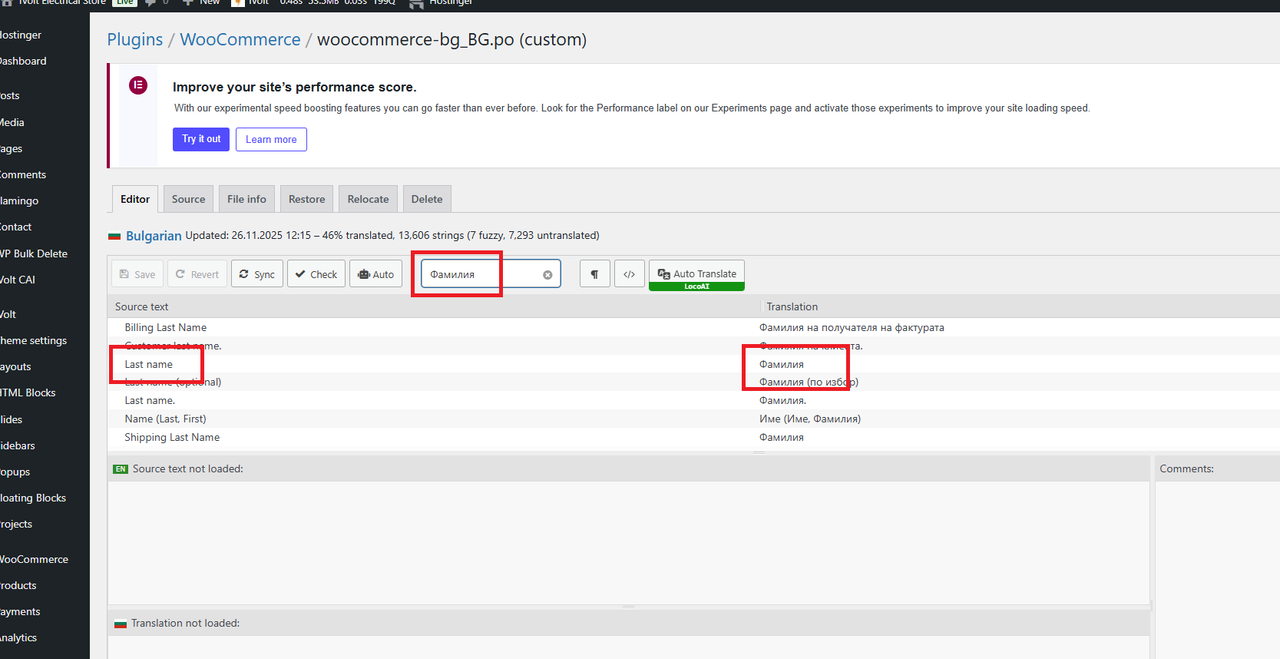Switch to the Editor tab
The width and height of the screenshot is (1280, 659).
(x=135, y=199)
